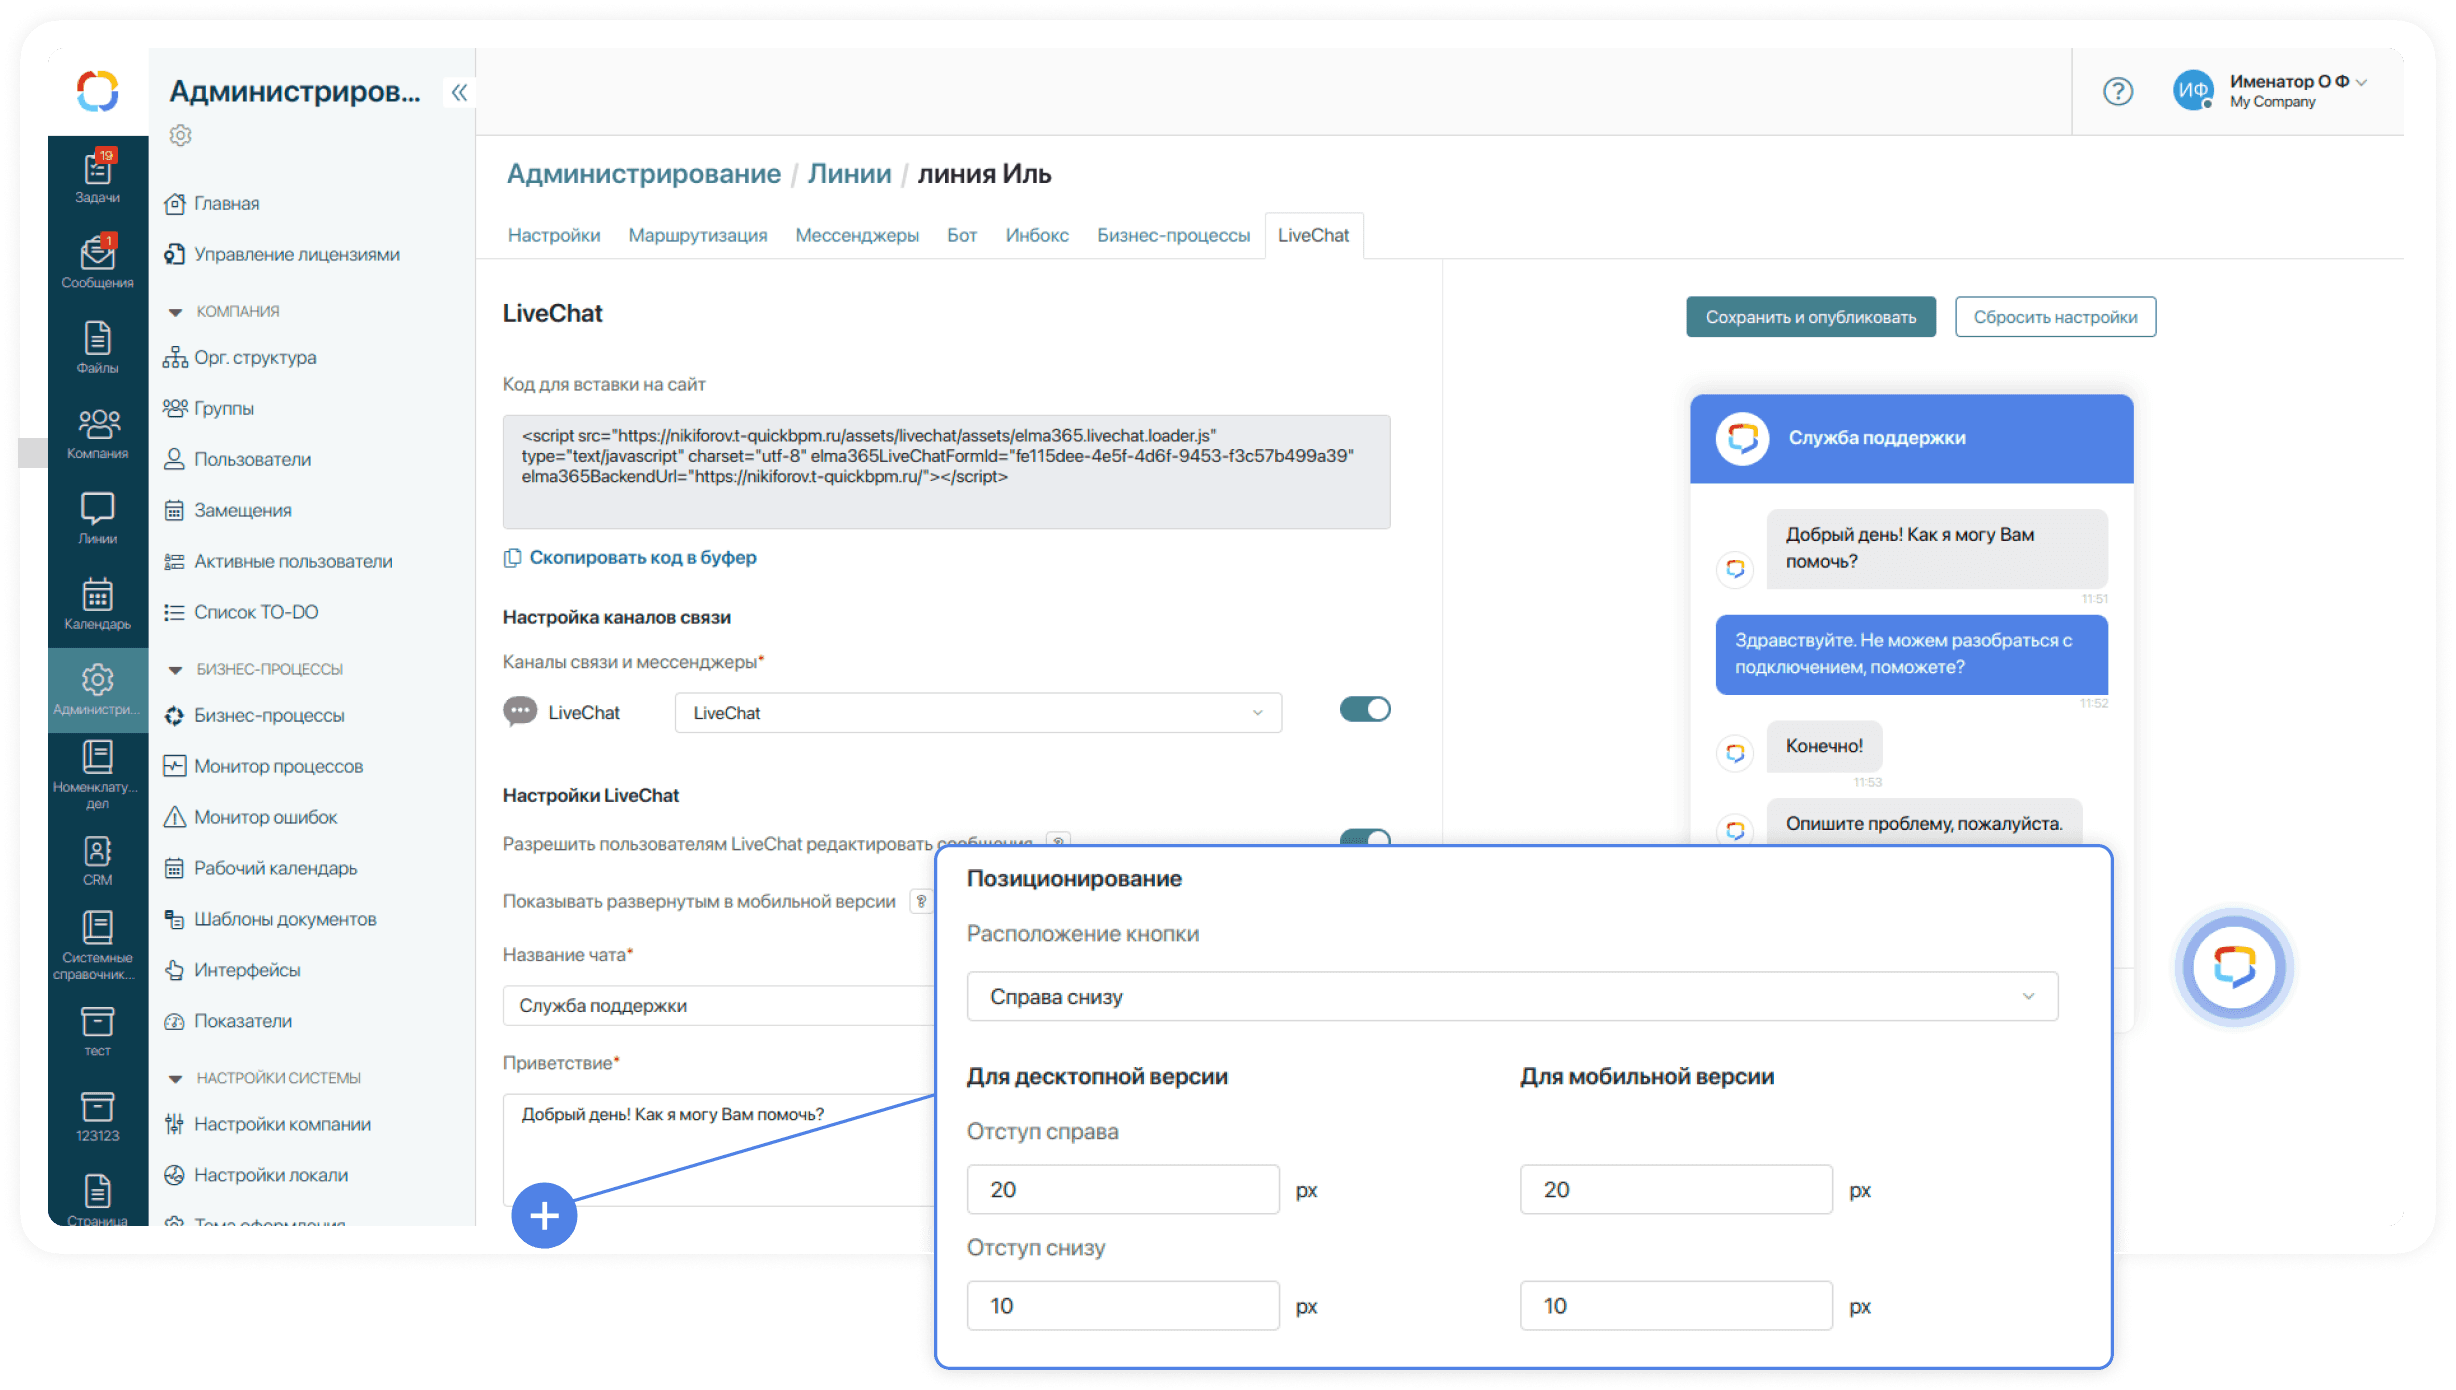Viewport: 2456px width, 1390px height.
Task: Click mobile Отступ снизу field
Action: pyautogui.click(x=1676, y=1306)
